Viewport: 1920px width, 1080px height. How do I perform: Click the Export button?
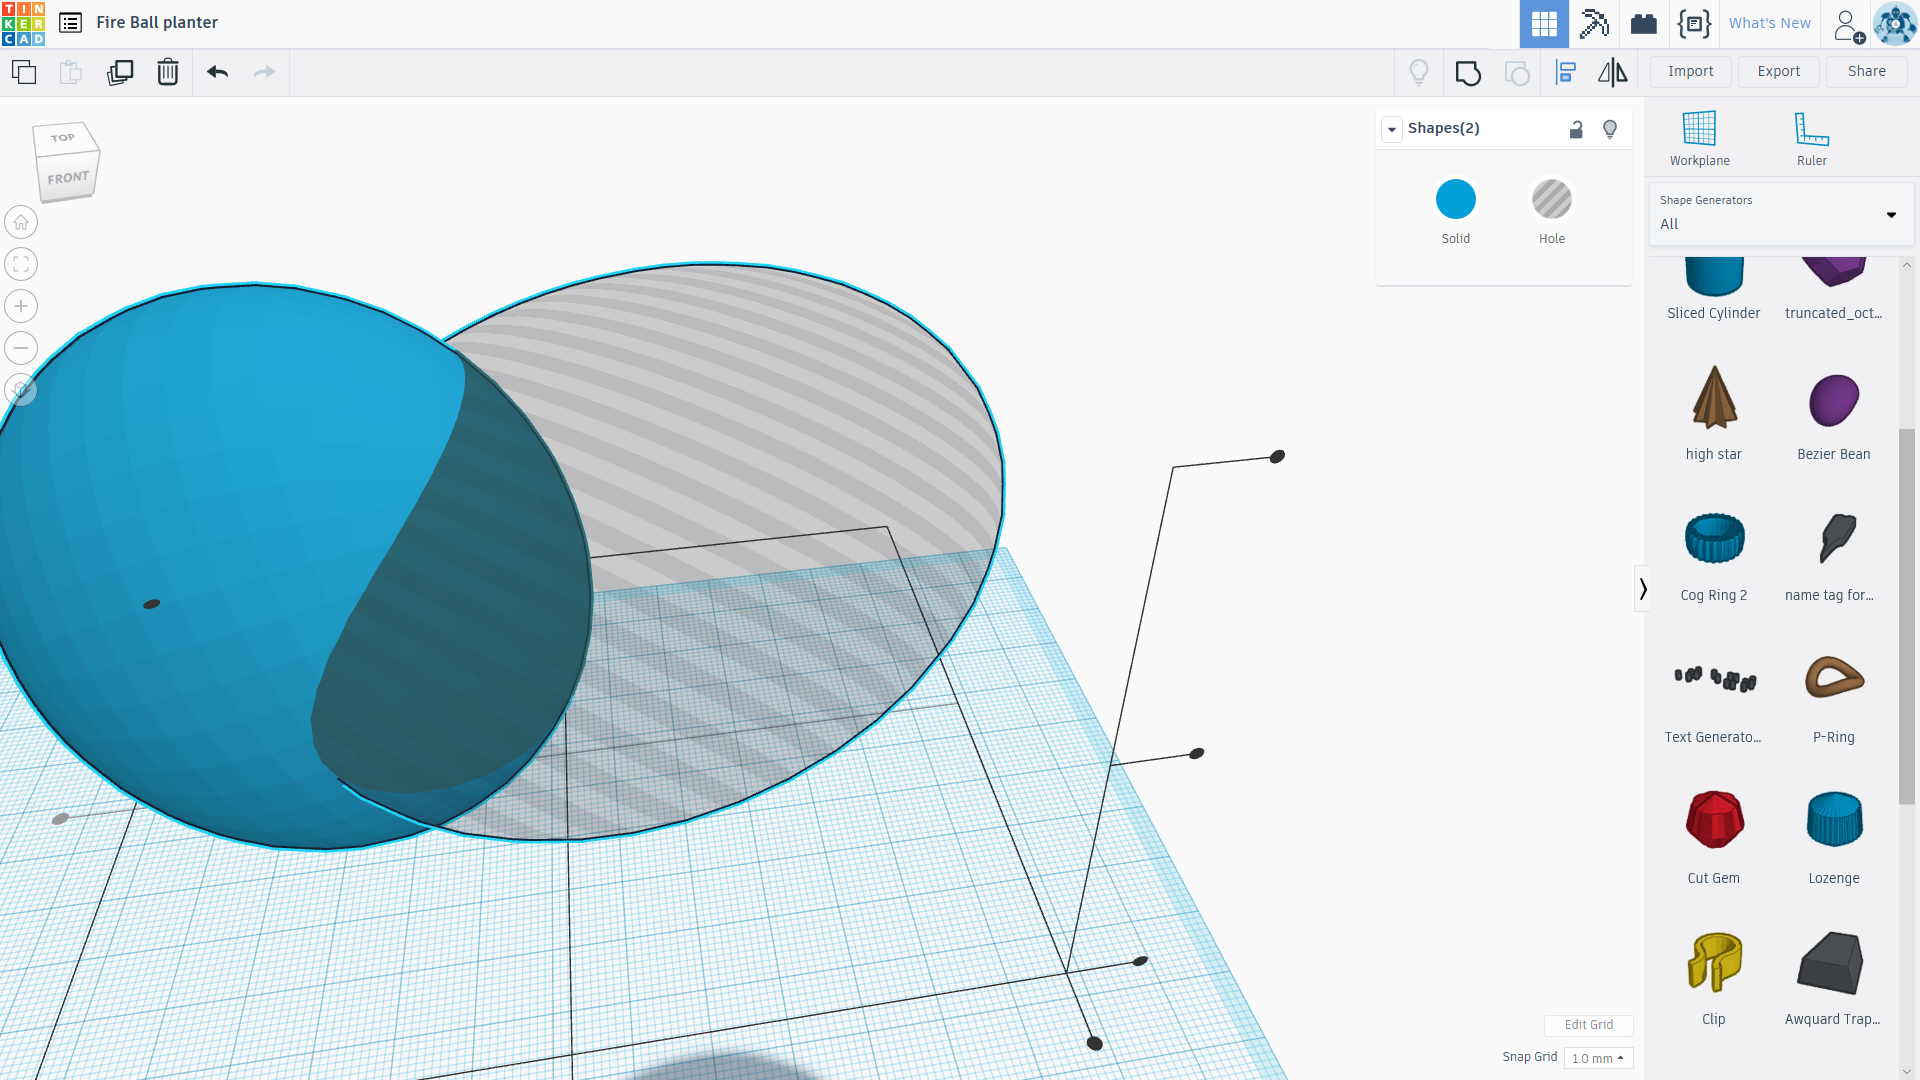pos(1779,72)
